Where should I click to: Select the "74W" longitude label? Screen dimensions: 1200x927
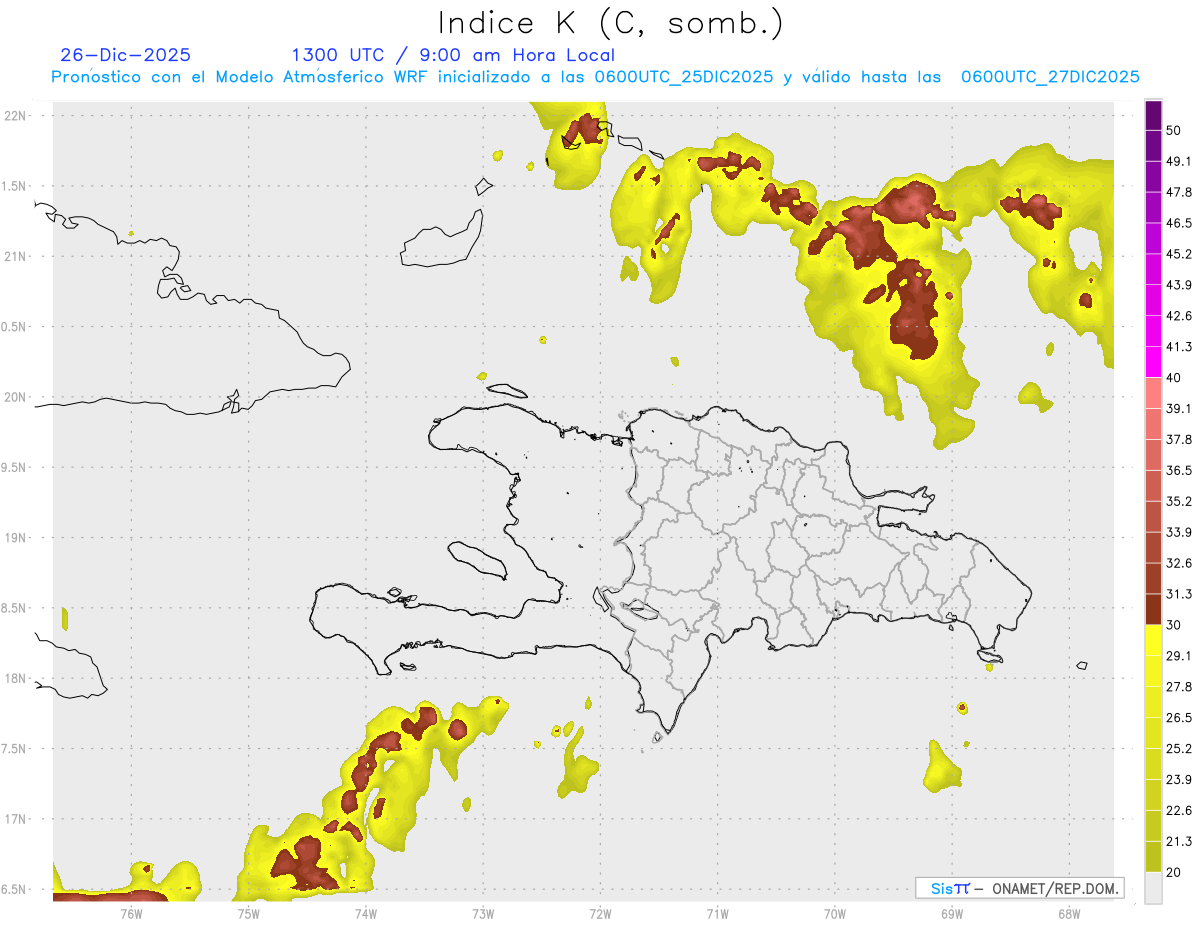pyautogui.click(x=365, y=913)
